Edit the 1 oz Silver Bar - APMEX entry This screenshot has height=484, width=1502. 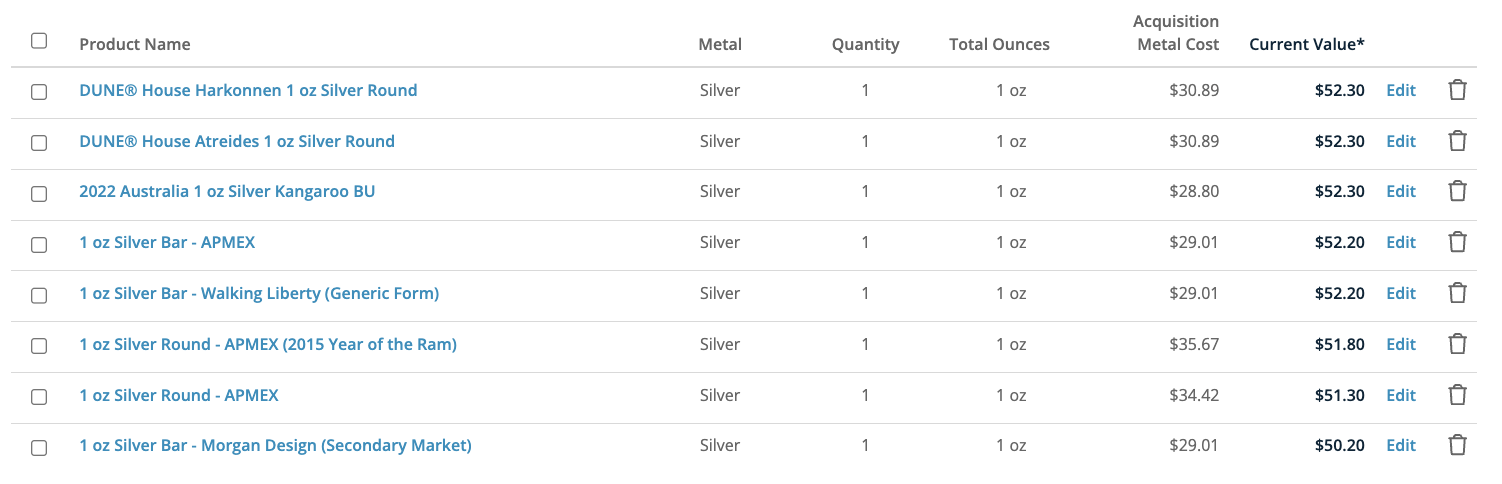tap(1400, 242)
